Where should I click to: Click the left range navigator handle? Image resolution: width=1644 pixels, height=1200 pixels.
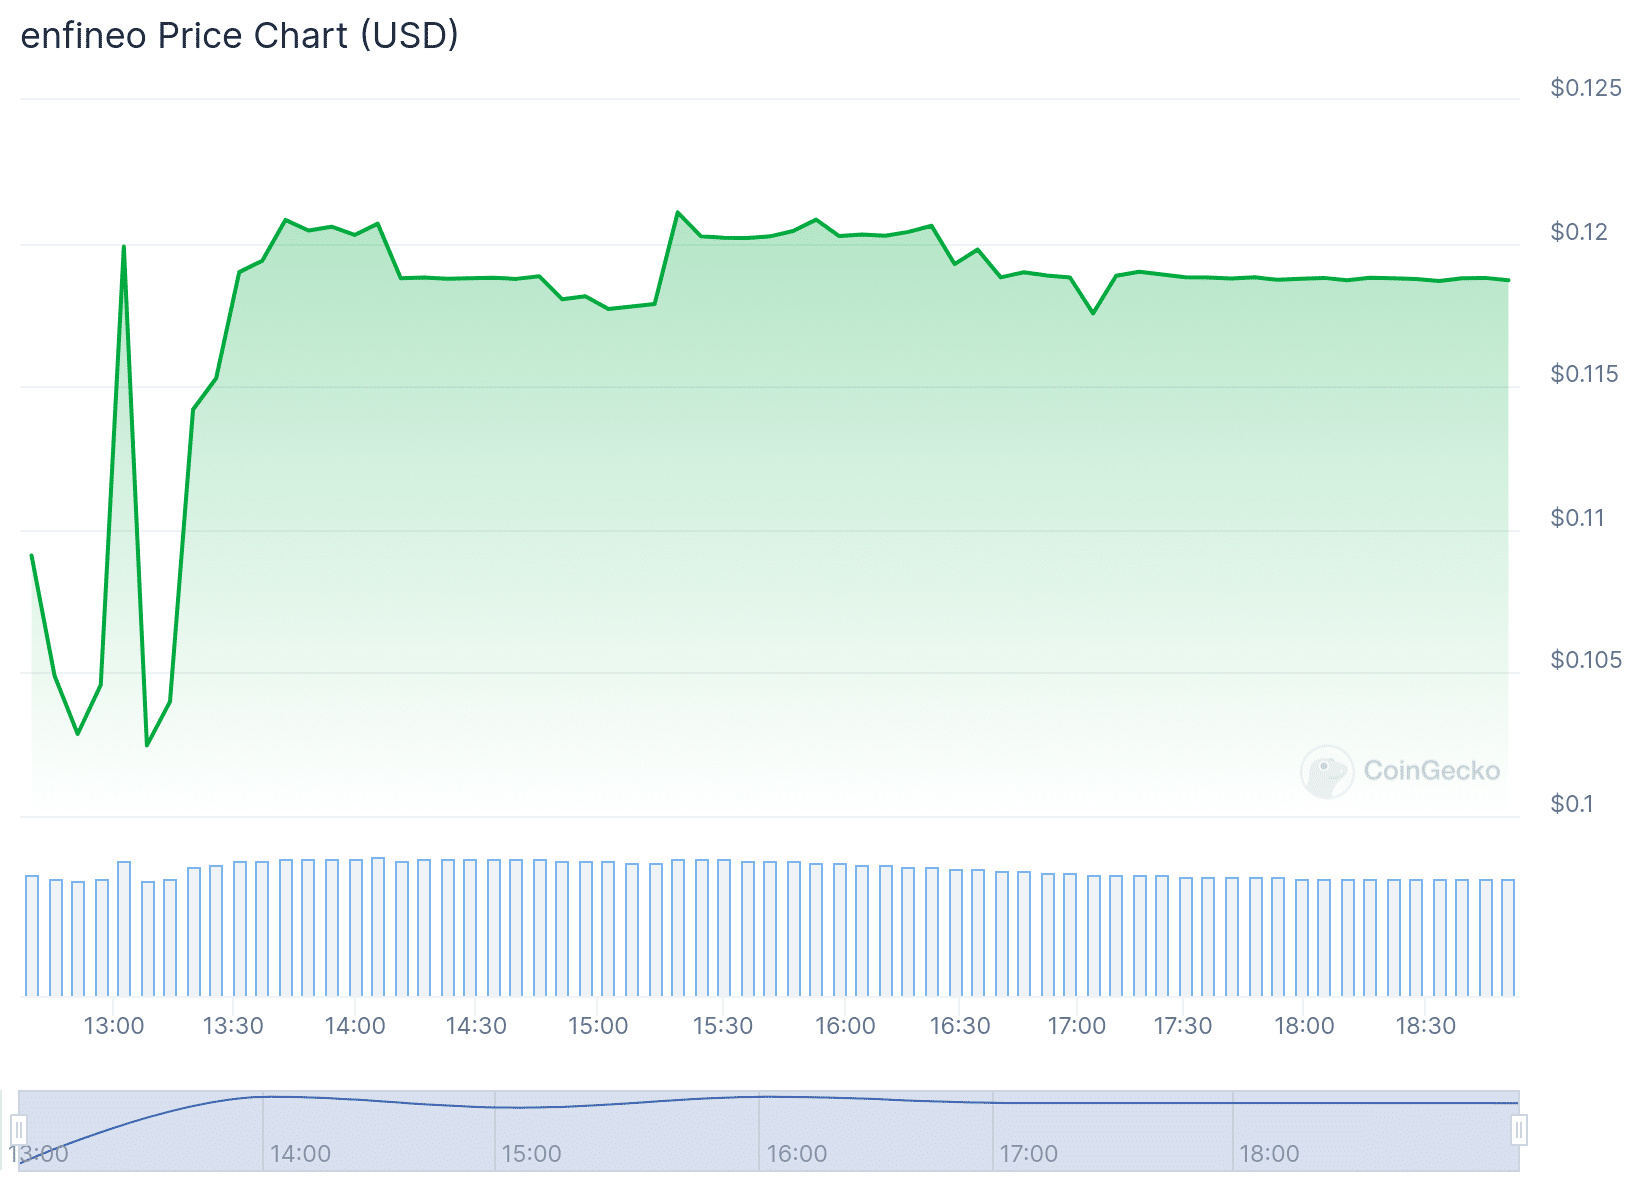point(18,1131)
